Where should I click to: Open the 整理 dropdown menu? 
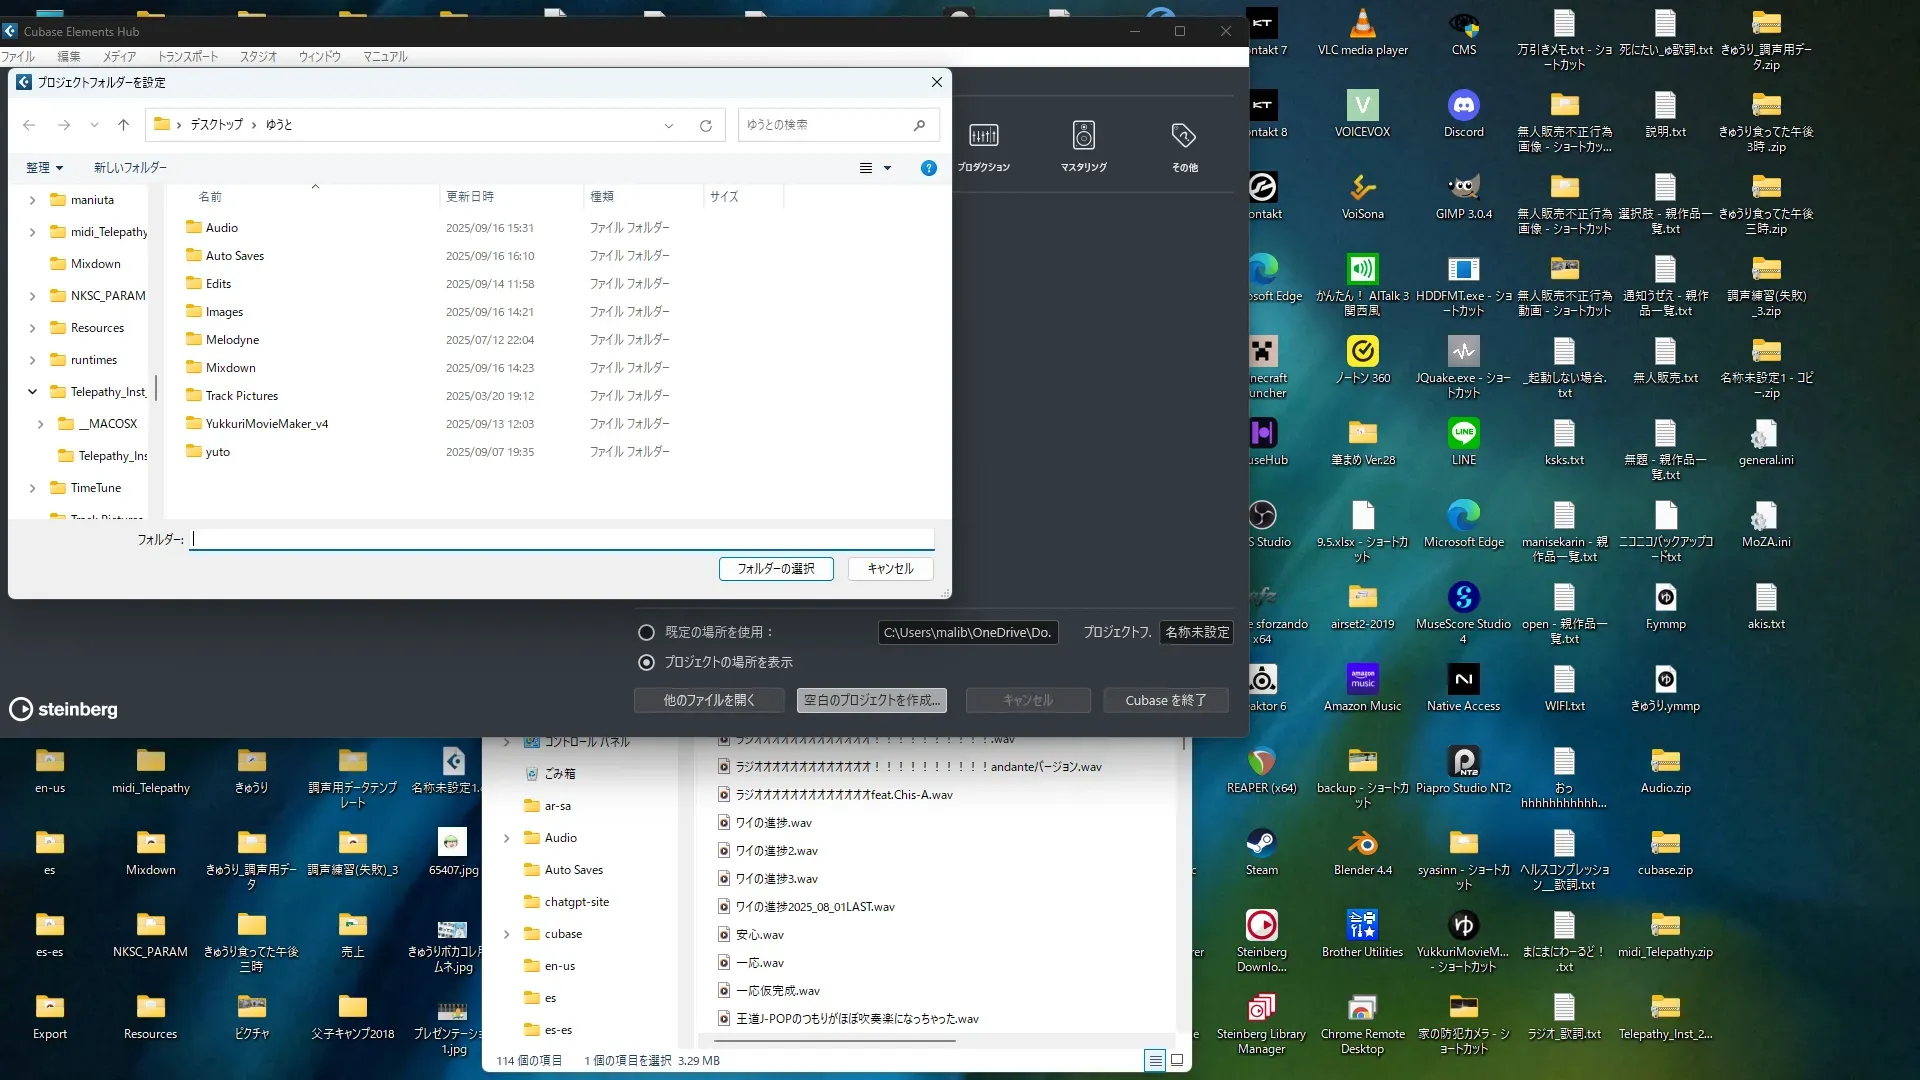coord(45,168)
